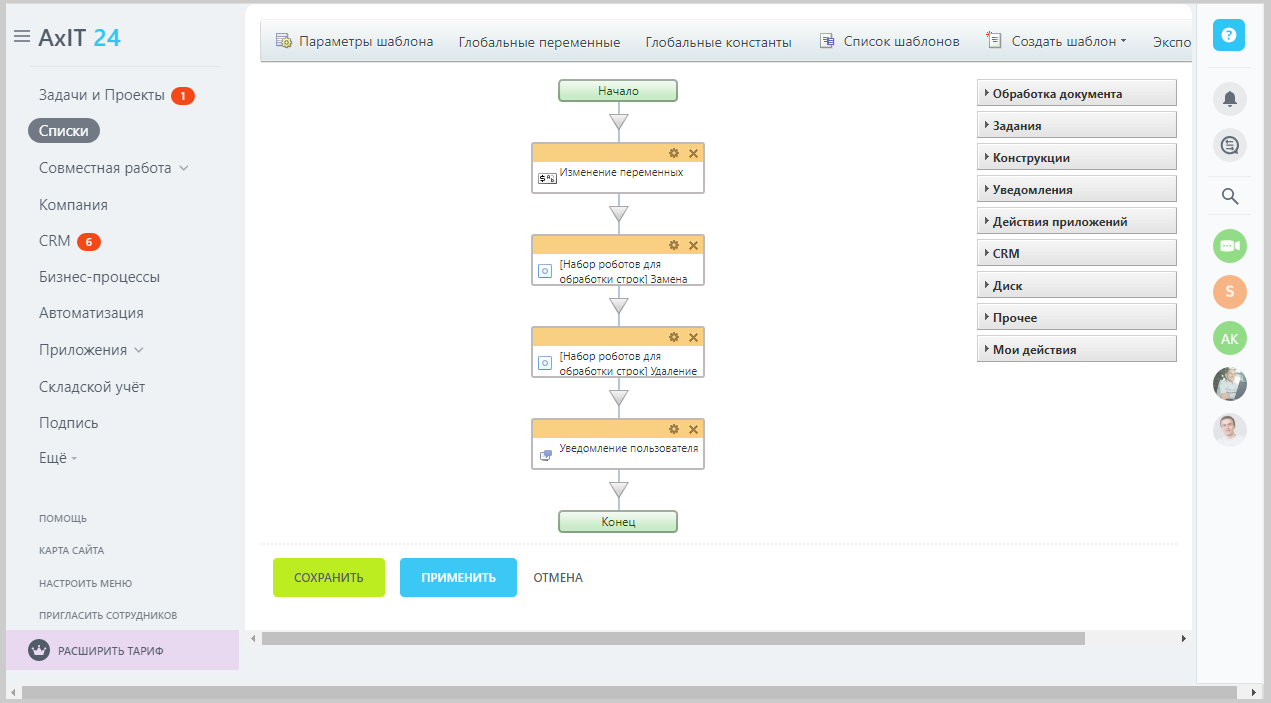This screenshot has height=703, width=1271.
Task: Click notification icon in Уведомление пользователя block
Action: pyautogui.click(x=546, y=455)
